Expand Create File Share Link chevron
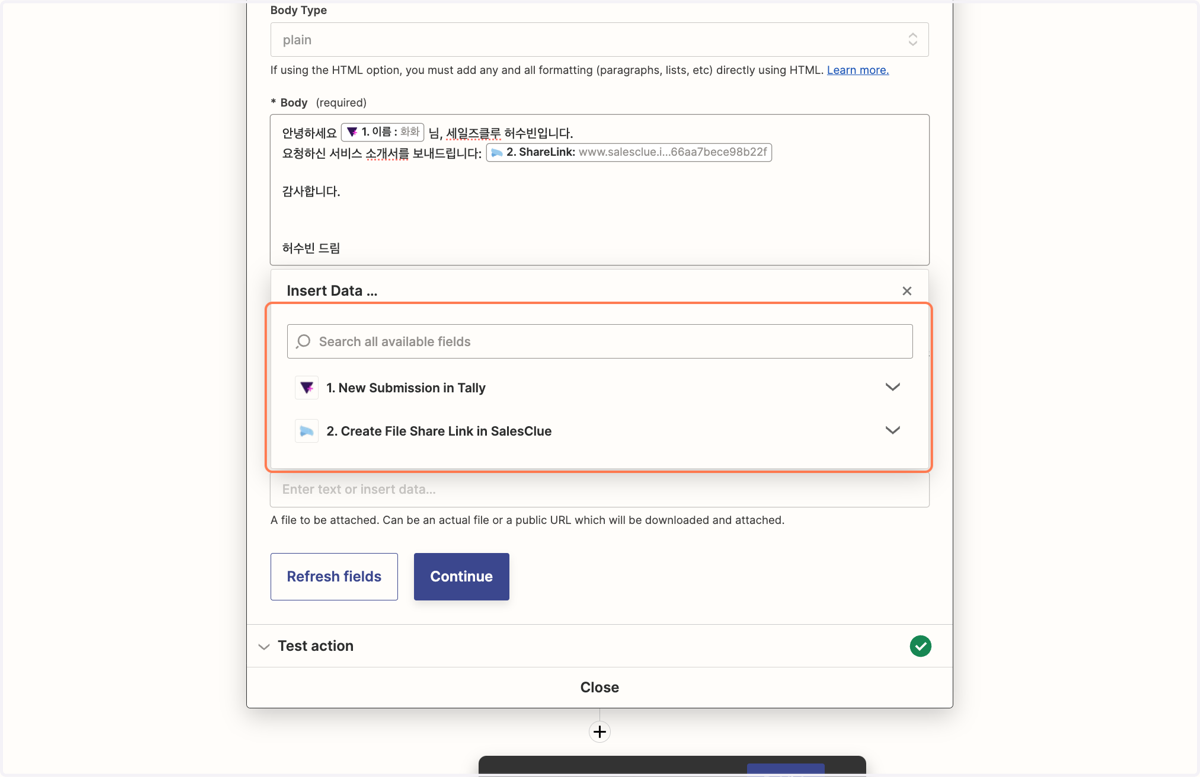Viewport: 1200px width, 777px height. click(x=893, y=430)
